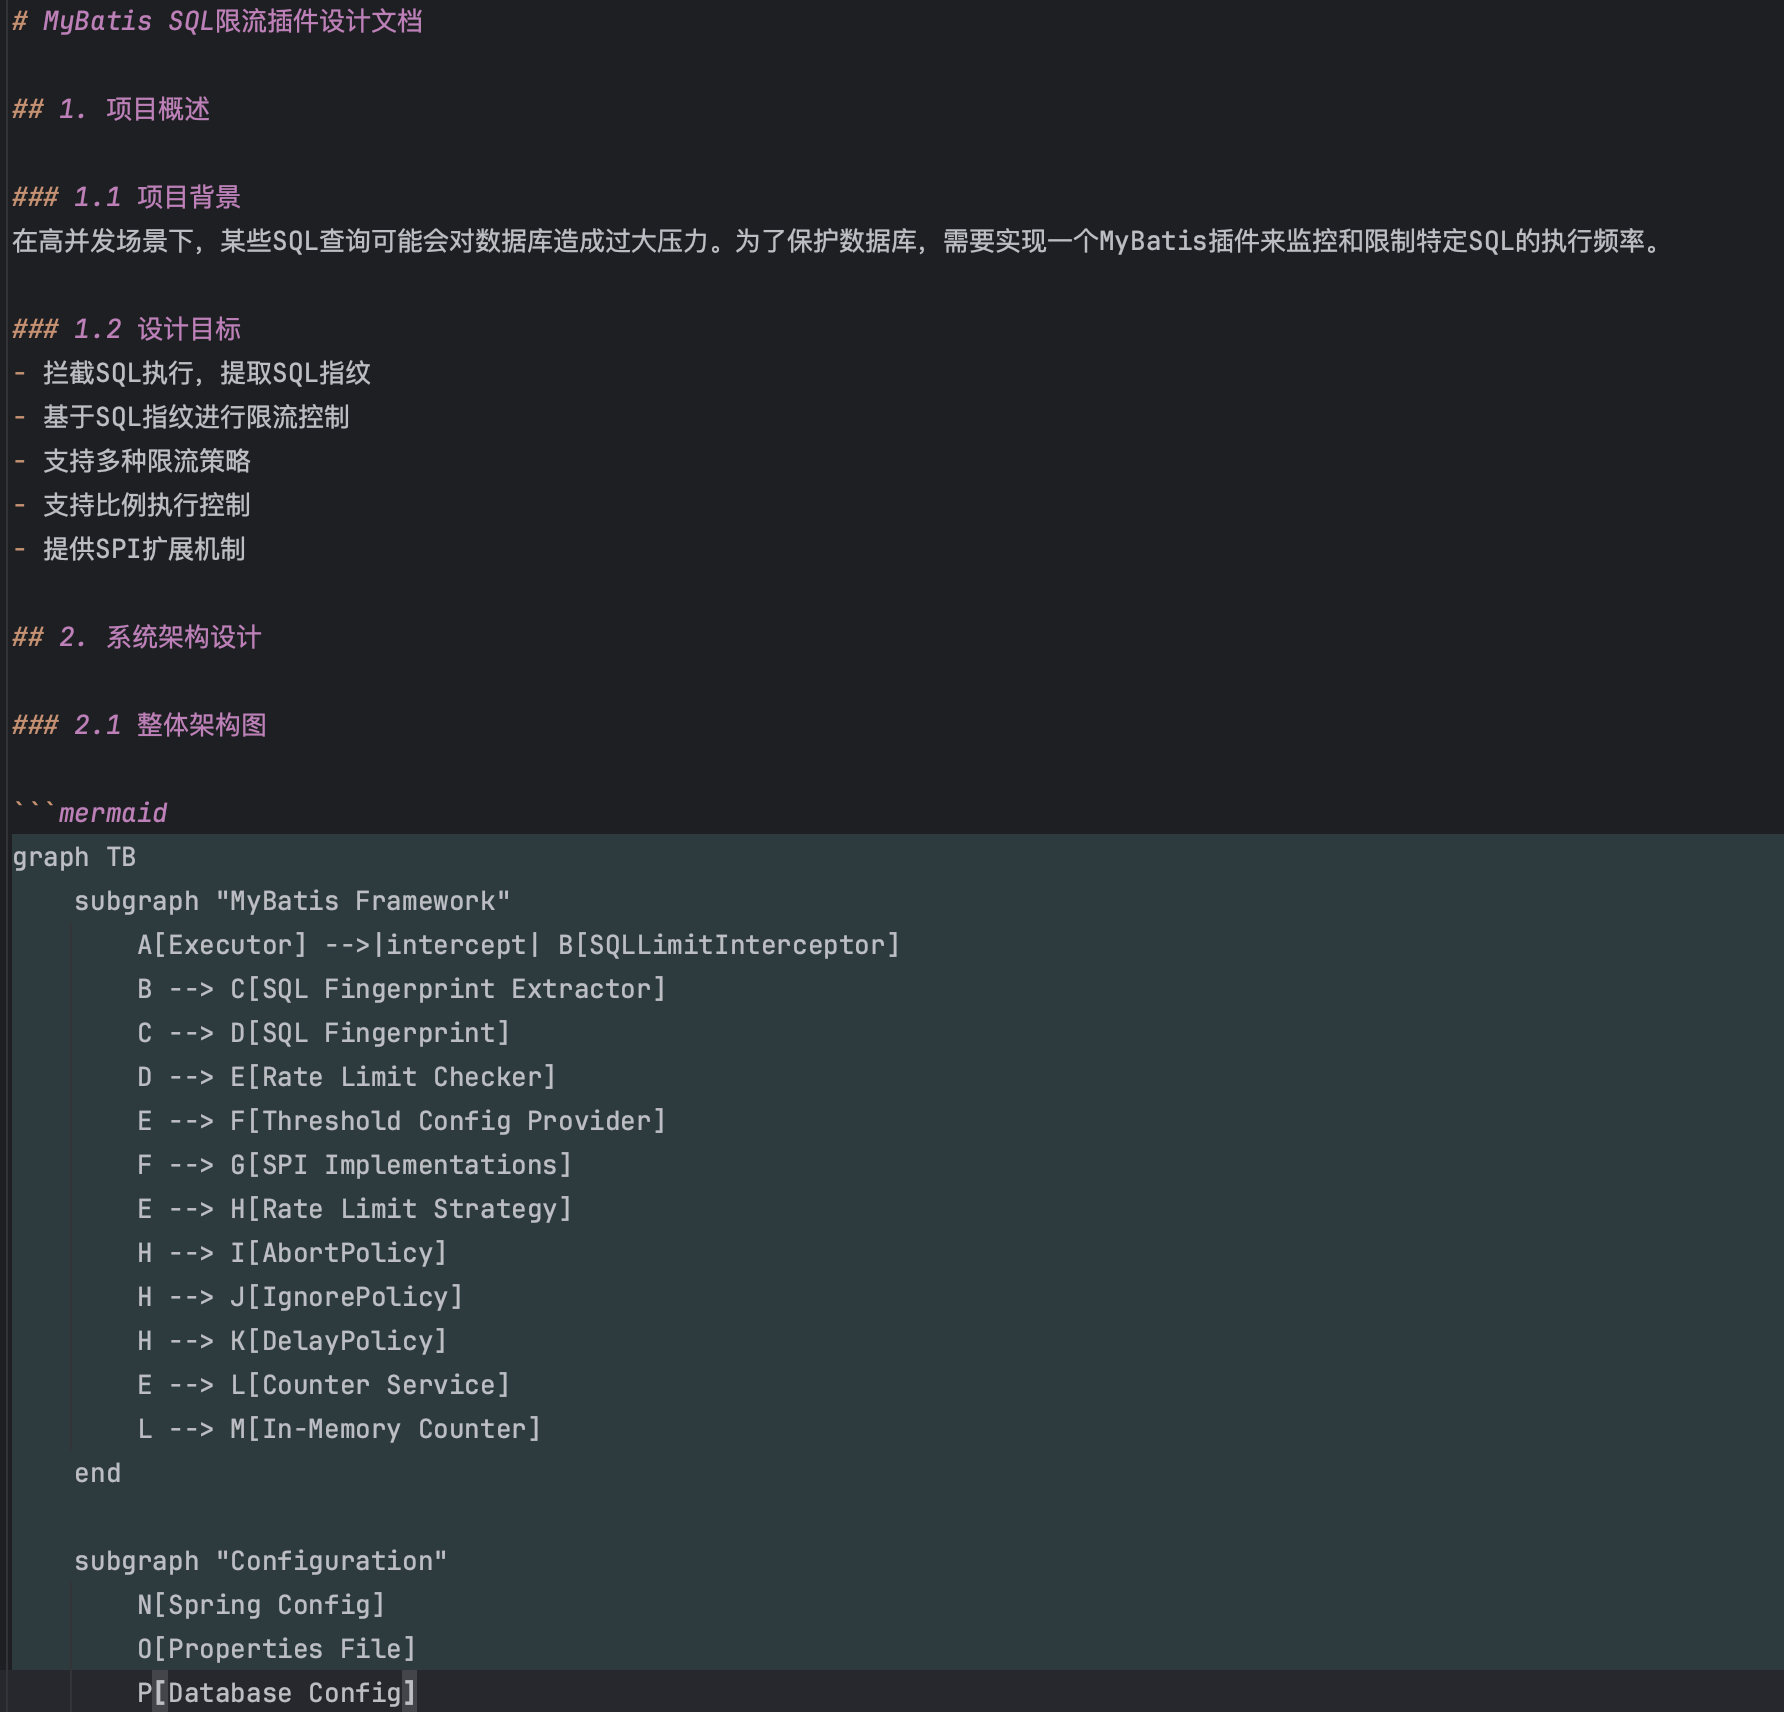Place cursor on '2. 系统架构设计' heading
Screen dimensions: 1784x1712
click(x=160, y=637)
